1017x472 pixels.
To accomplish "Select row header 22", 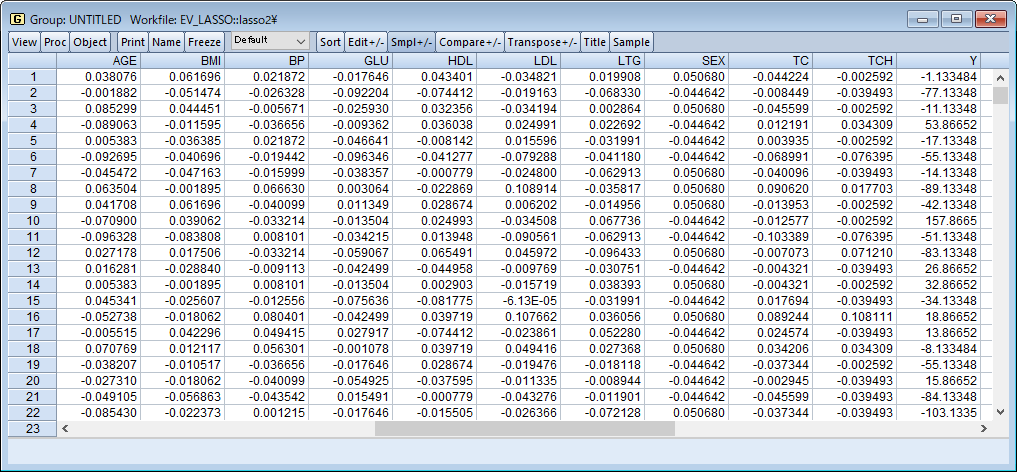I will point(33,412).
